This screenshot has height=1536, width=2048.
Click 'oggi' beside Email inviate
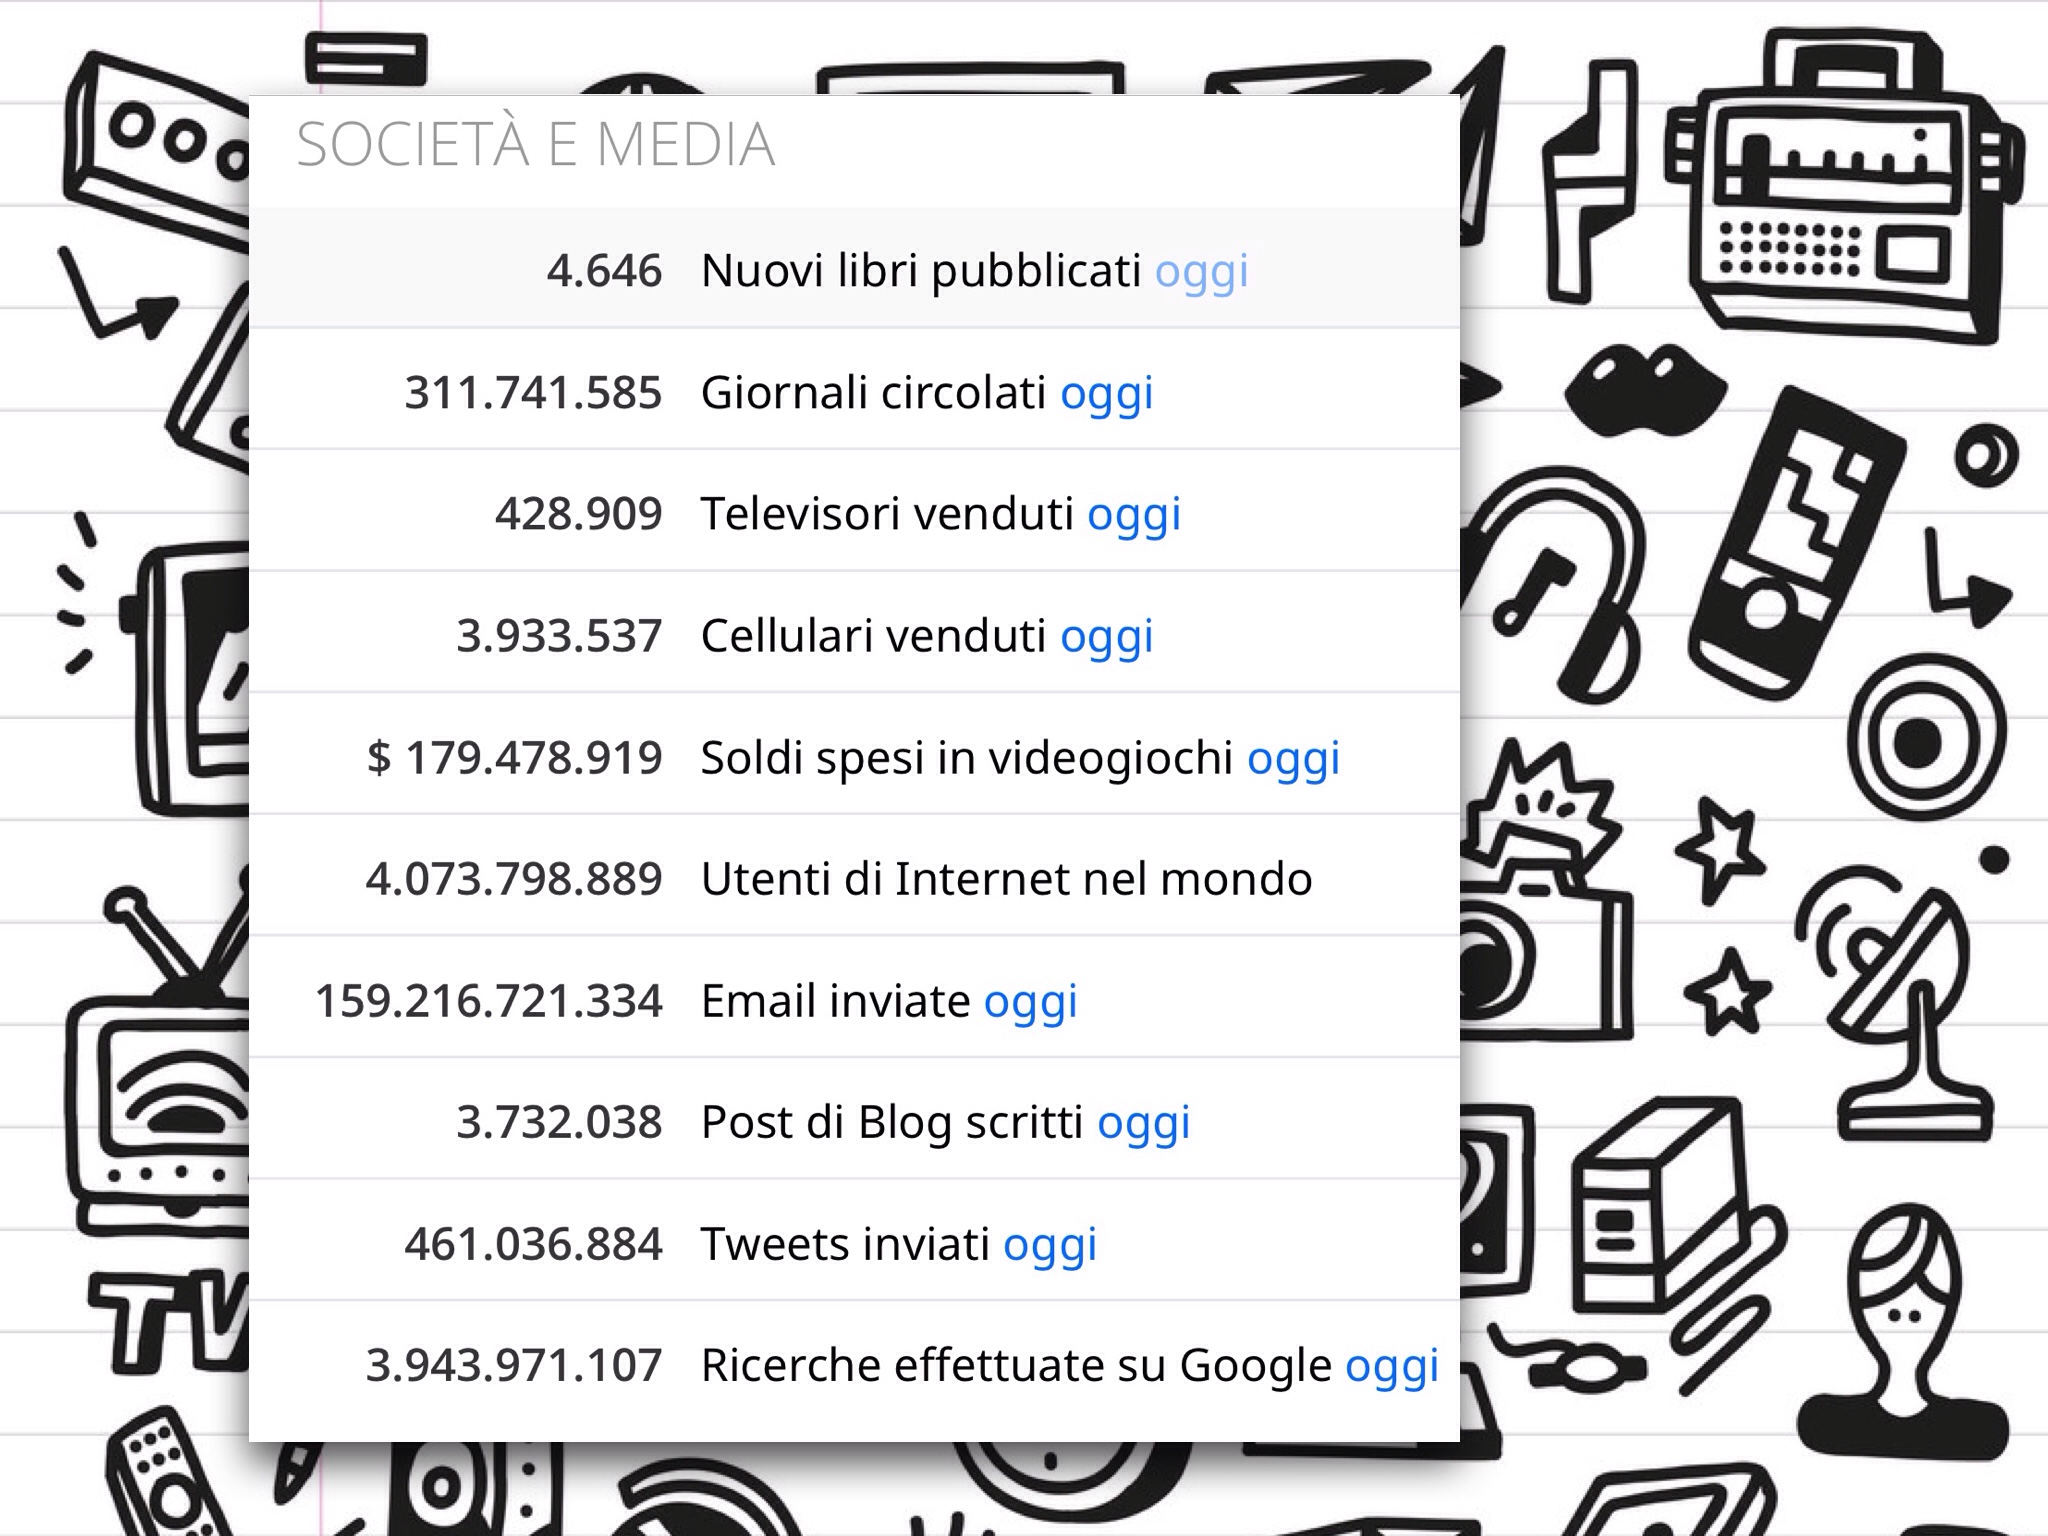(1030, 1001)
